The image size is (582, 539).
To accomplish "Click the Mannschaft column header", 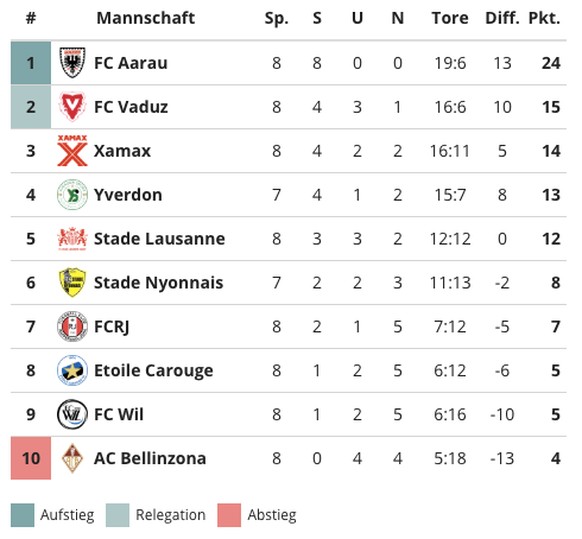I will (x=146, y=18).
